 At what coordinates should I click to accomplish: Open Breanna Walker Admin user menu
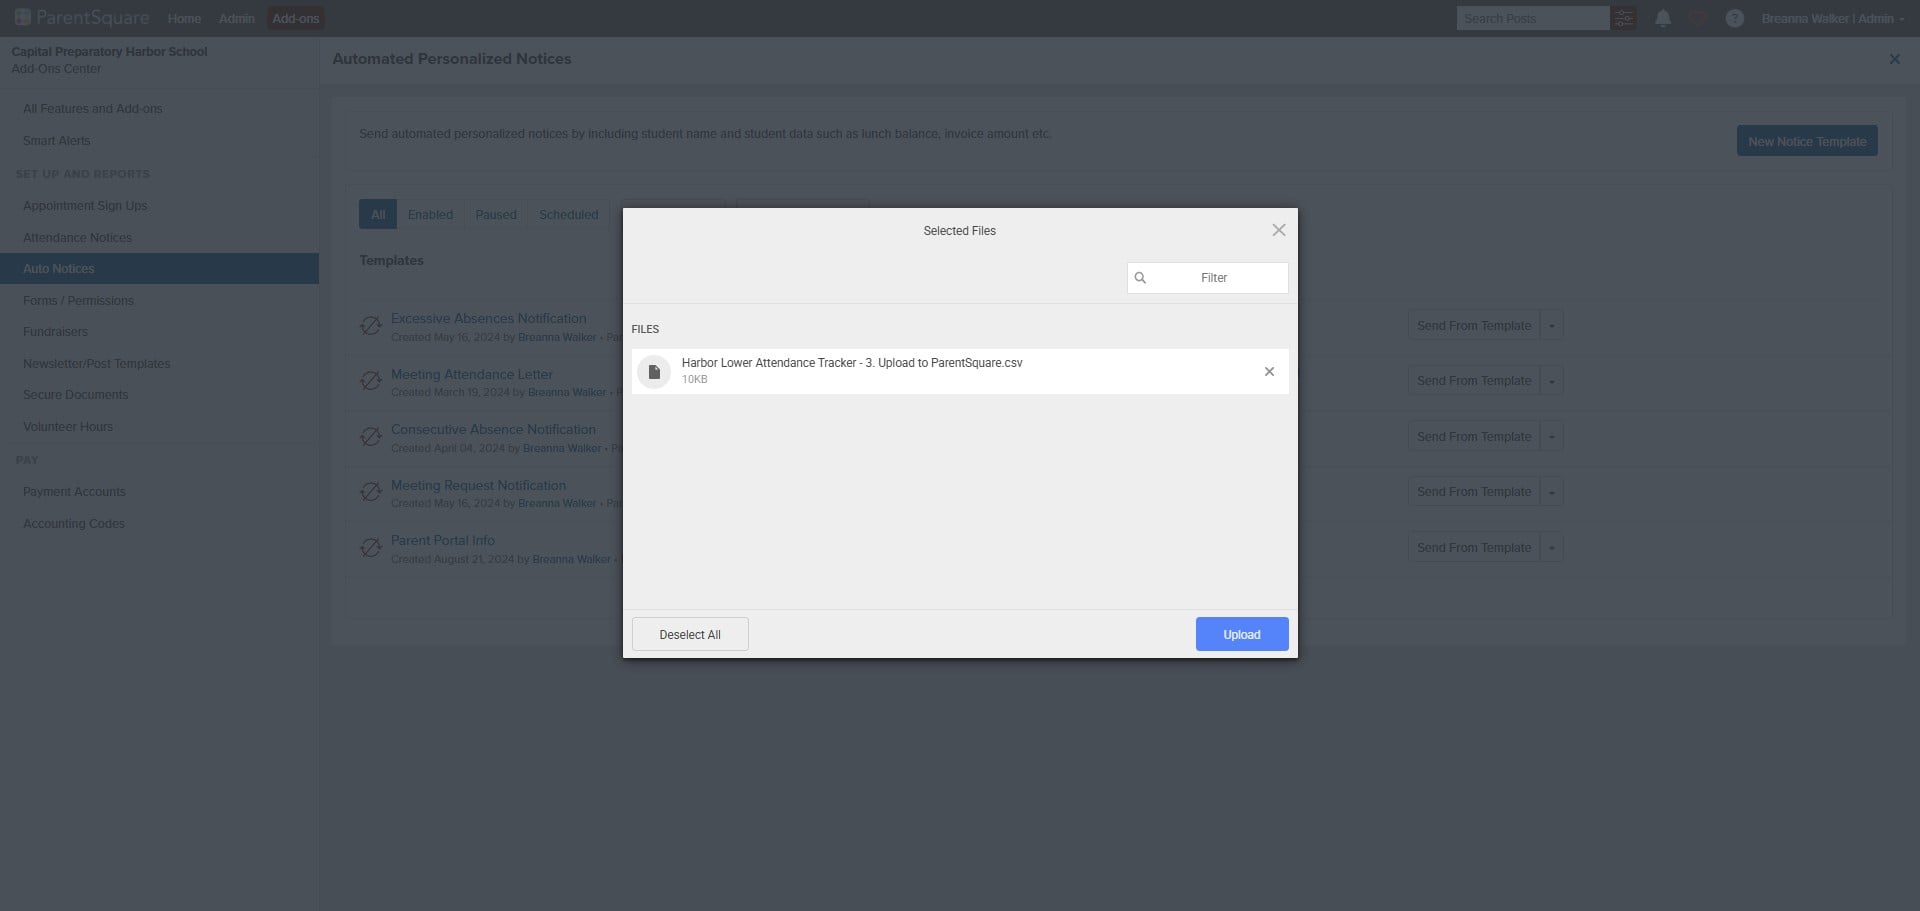pyautogui.click(x=1832, y=18)
